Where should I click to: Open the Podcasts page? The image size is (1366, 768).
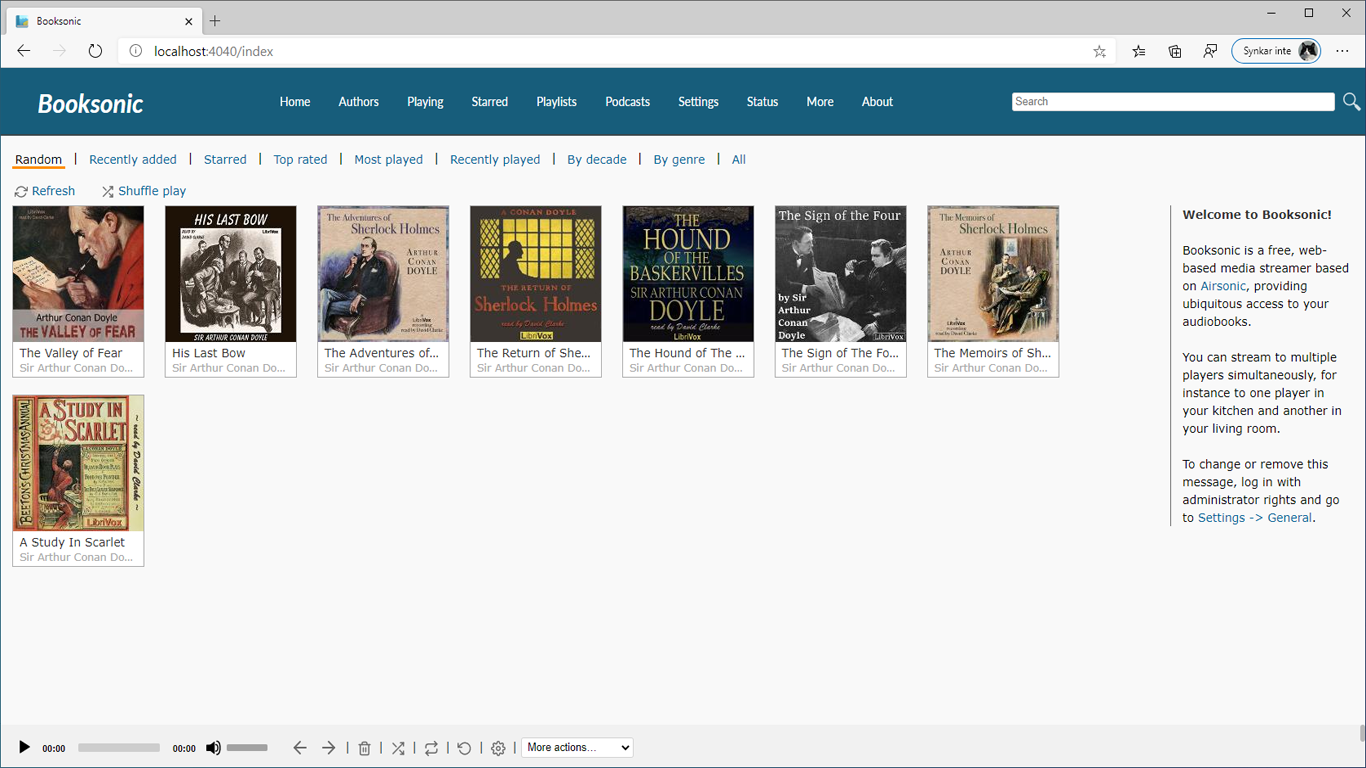point(628,102)
